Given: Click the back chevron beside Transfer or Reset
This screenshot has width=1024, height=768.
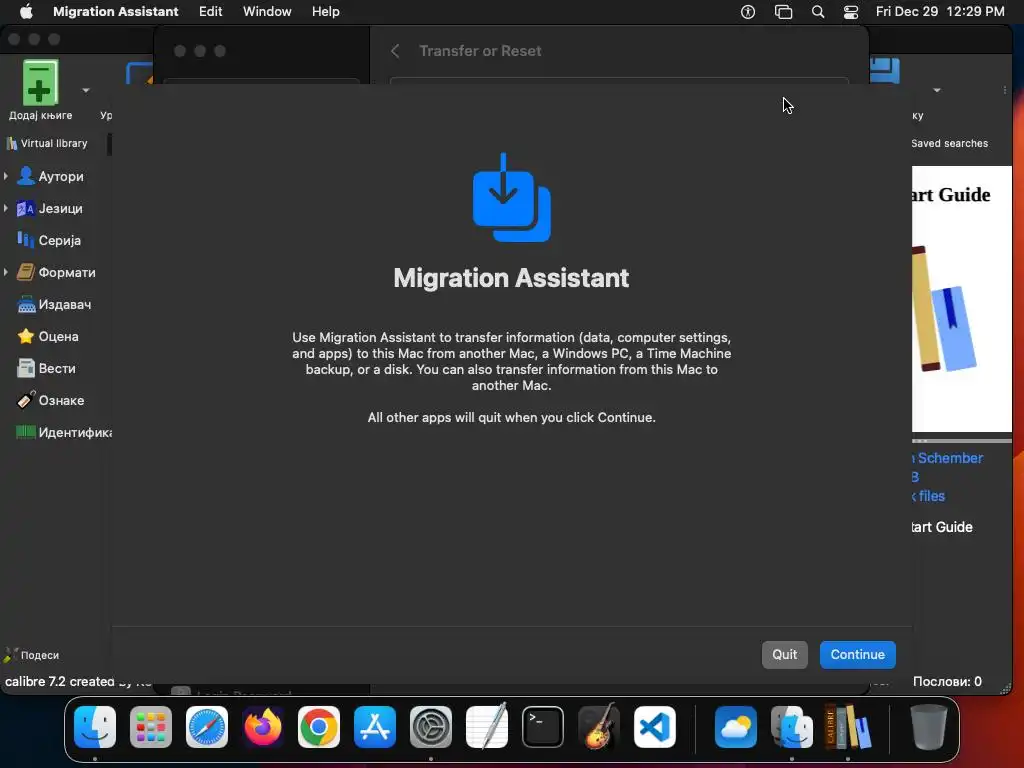Looking at the screenshot, I should point(395,51).
